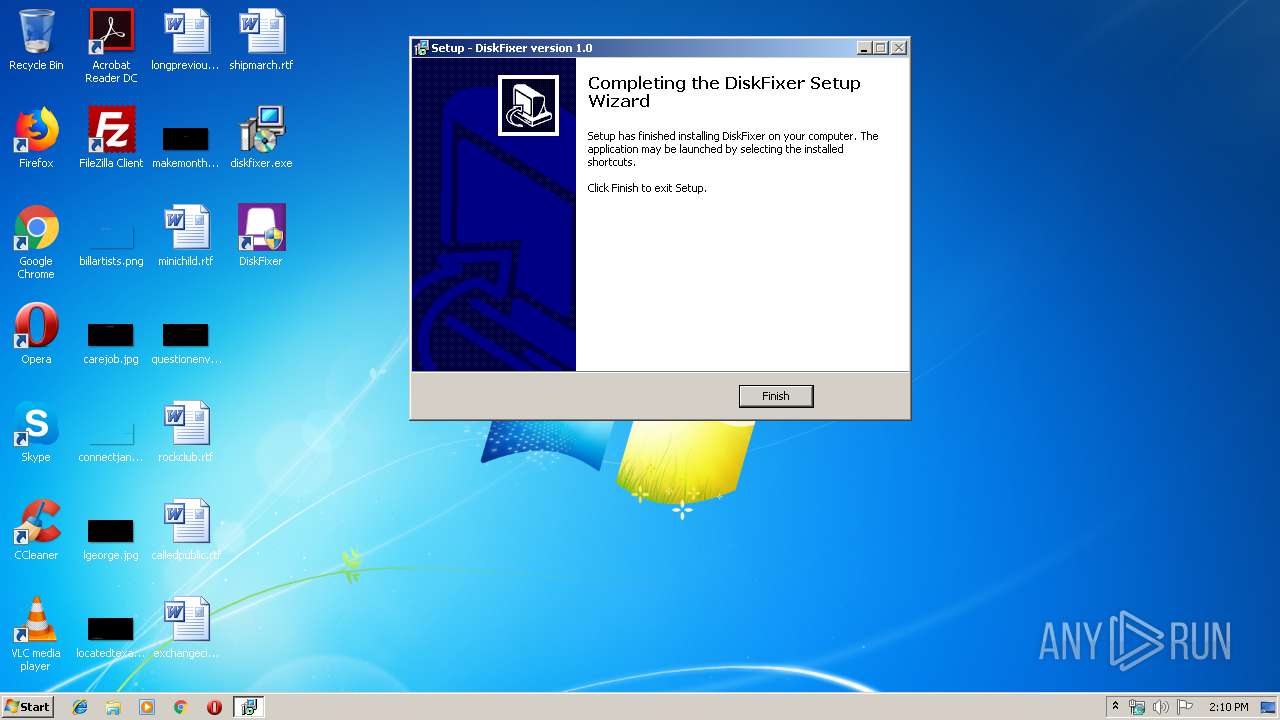Open Action Center flag icon
Screen dimensions: 1280x720
coord(1184,707)
